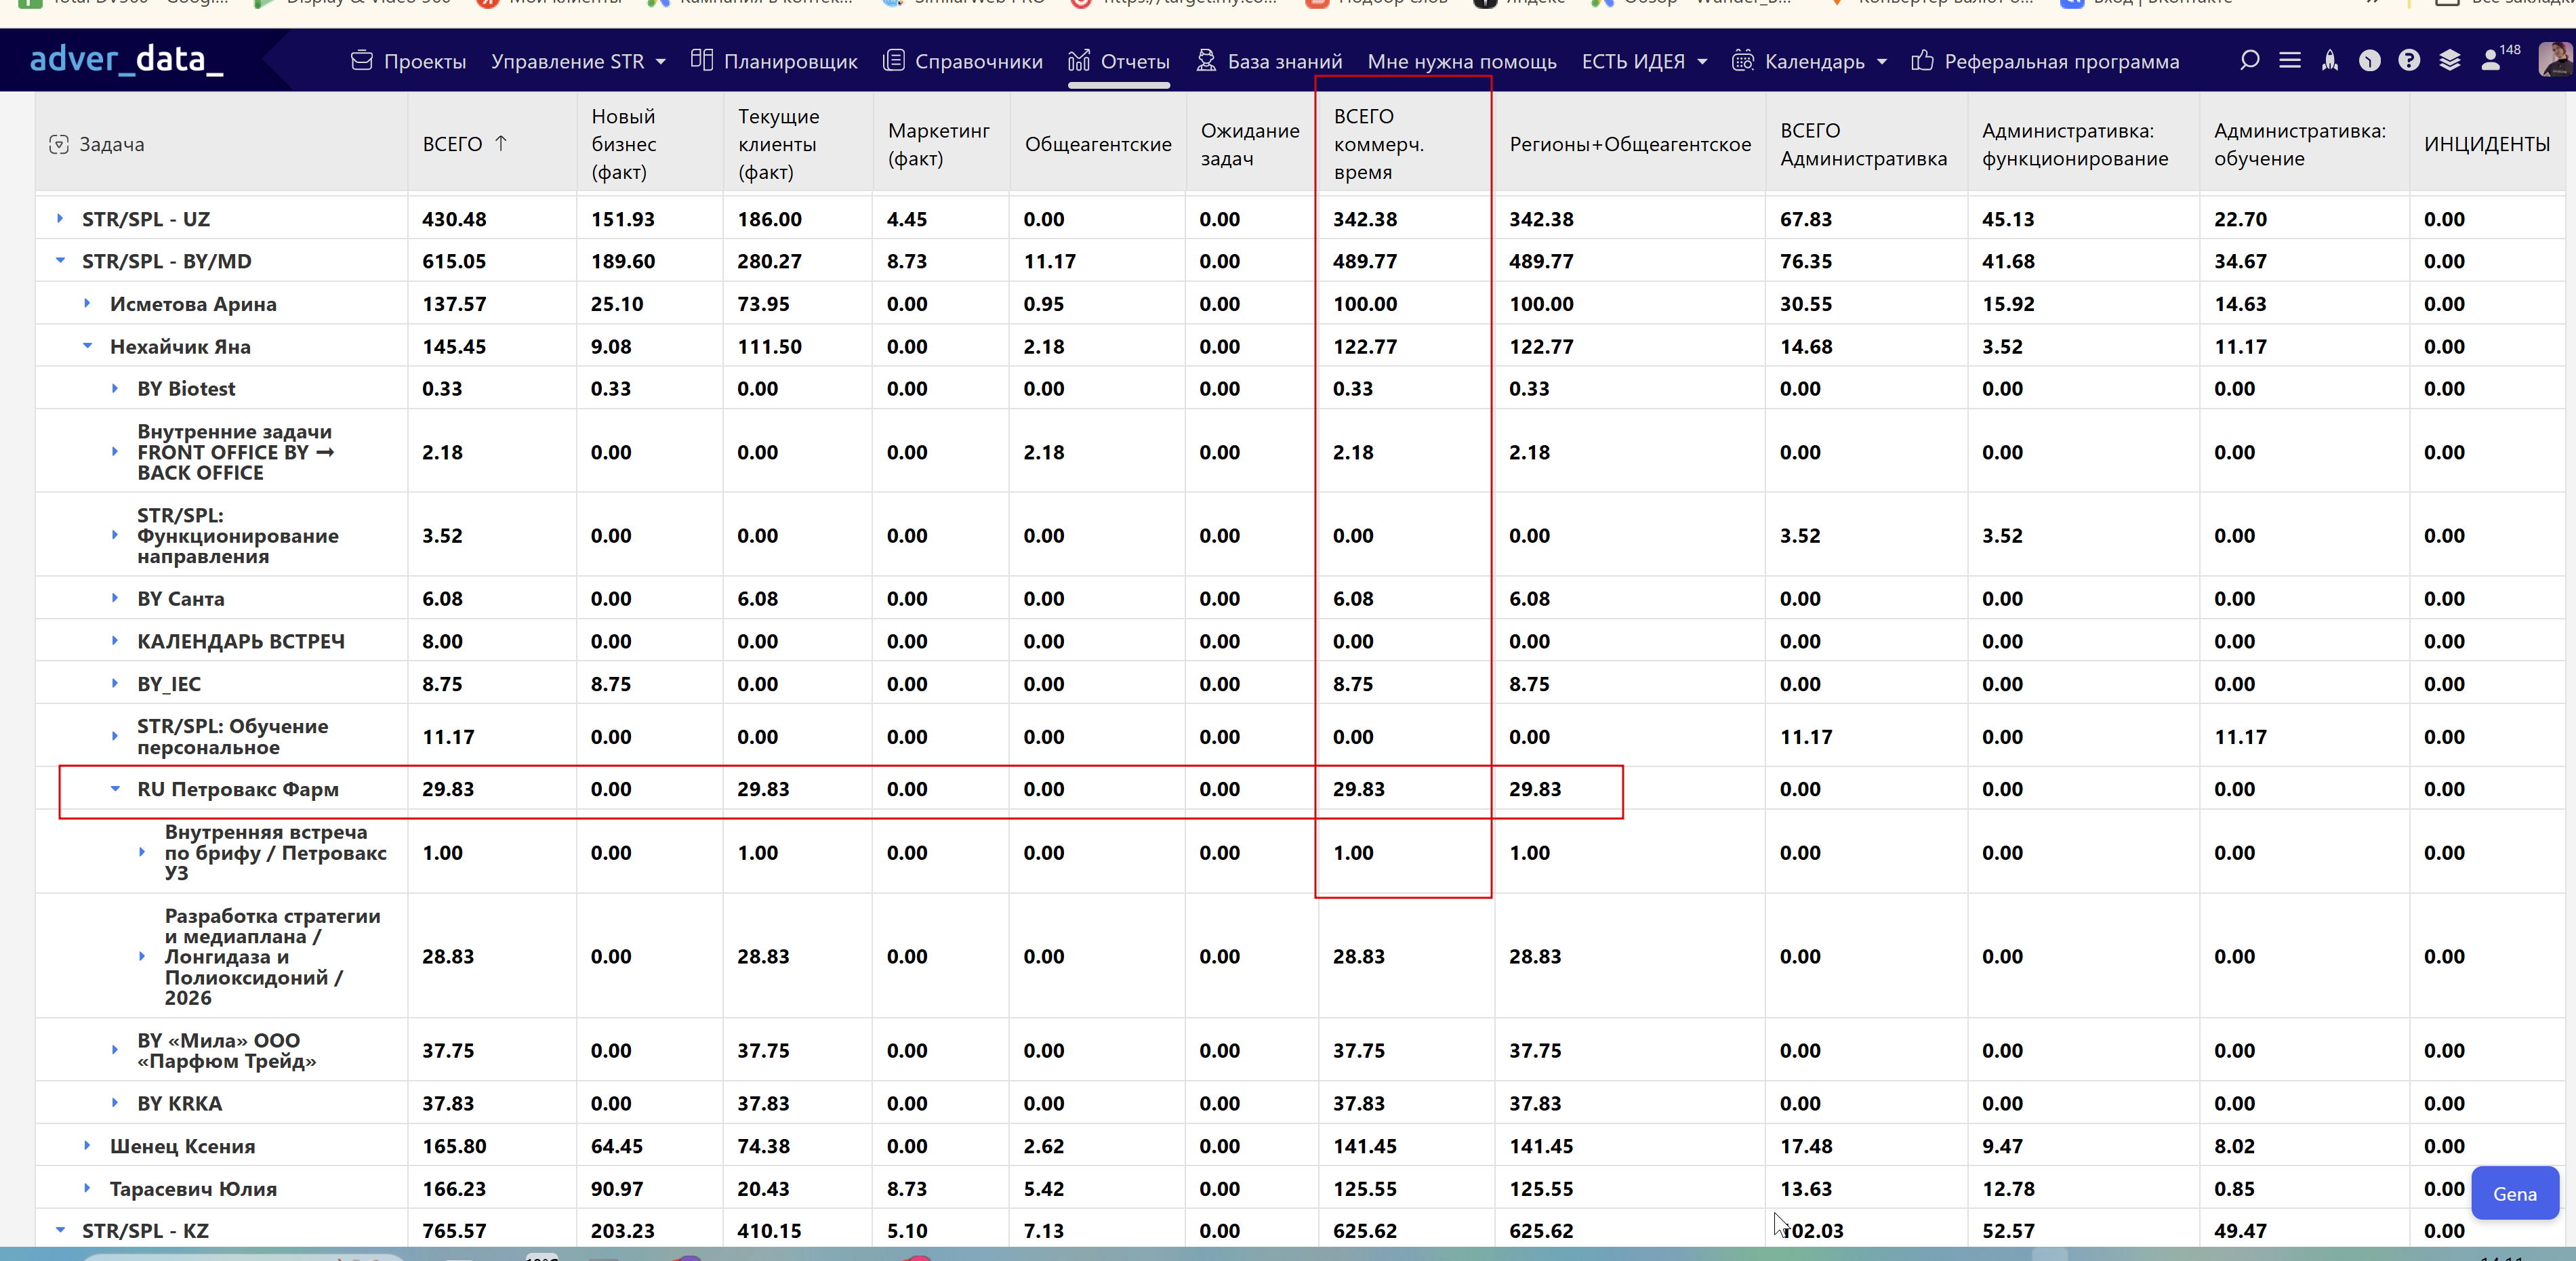Image resolution: width=2576 pixels, height=1261 pixels.
Task: Sort by ВСЕГО column arrow
Action: pos(501,144)
